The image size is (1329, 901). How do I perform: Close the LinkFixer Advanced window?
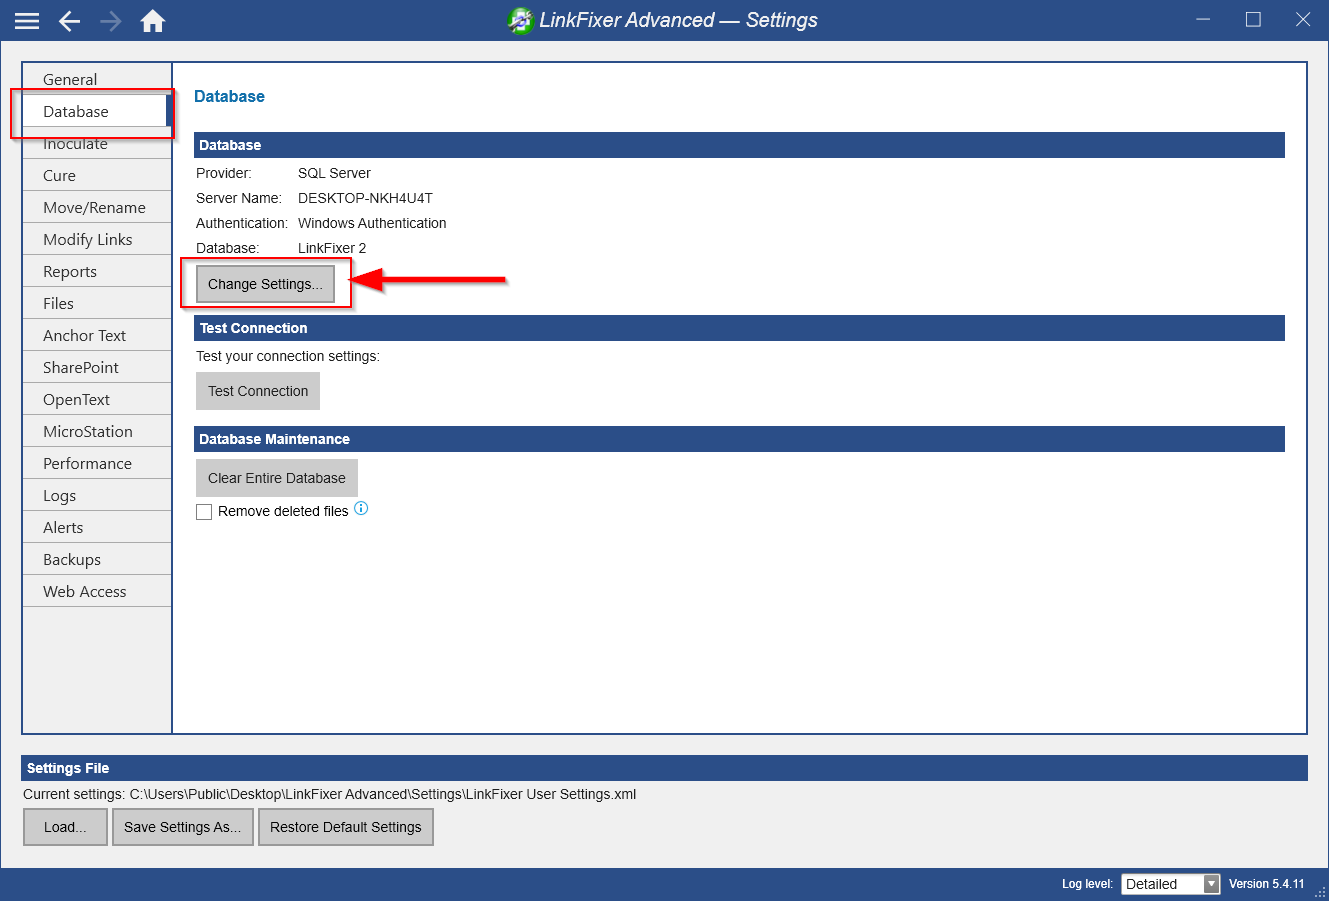click(1303, 19)
